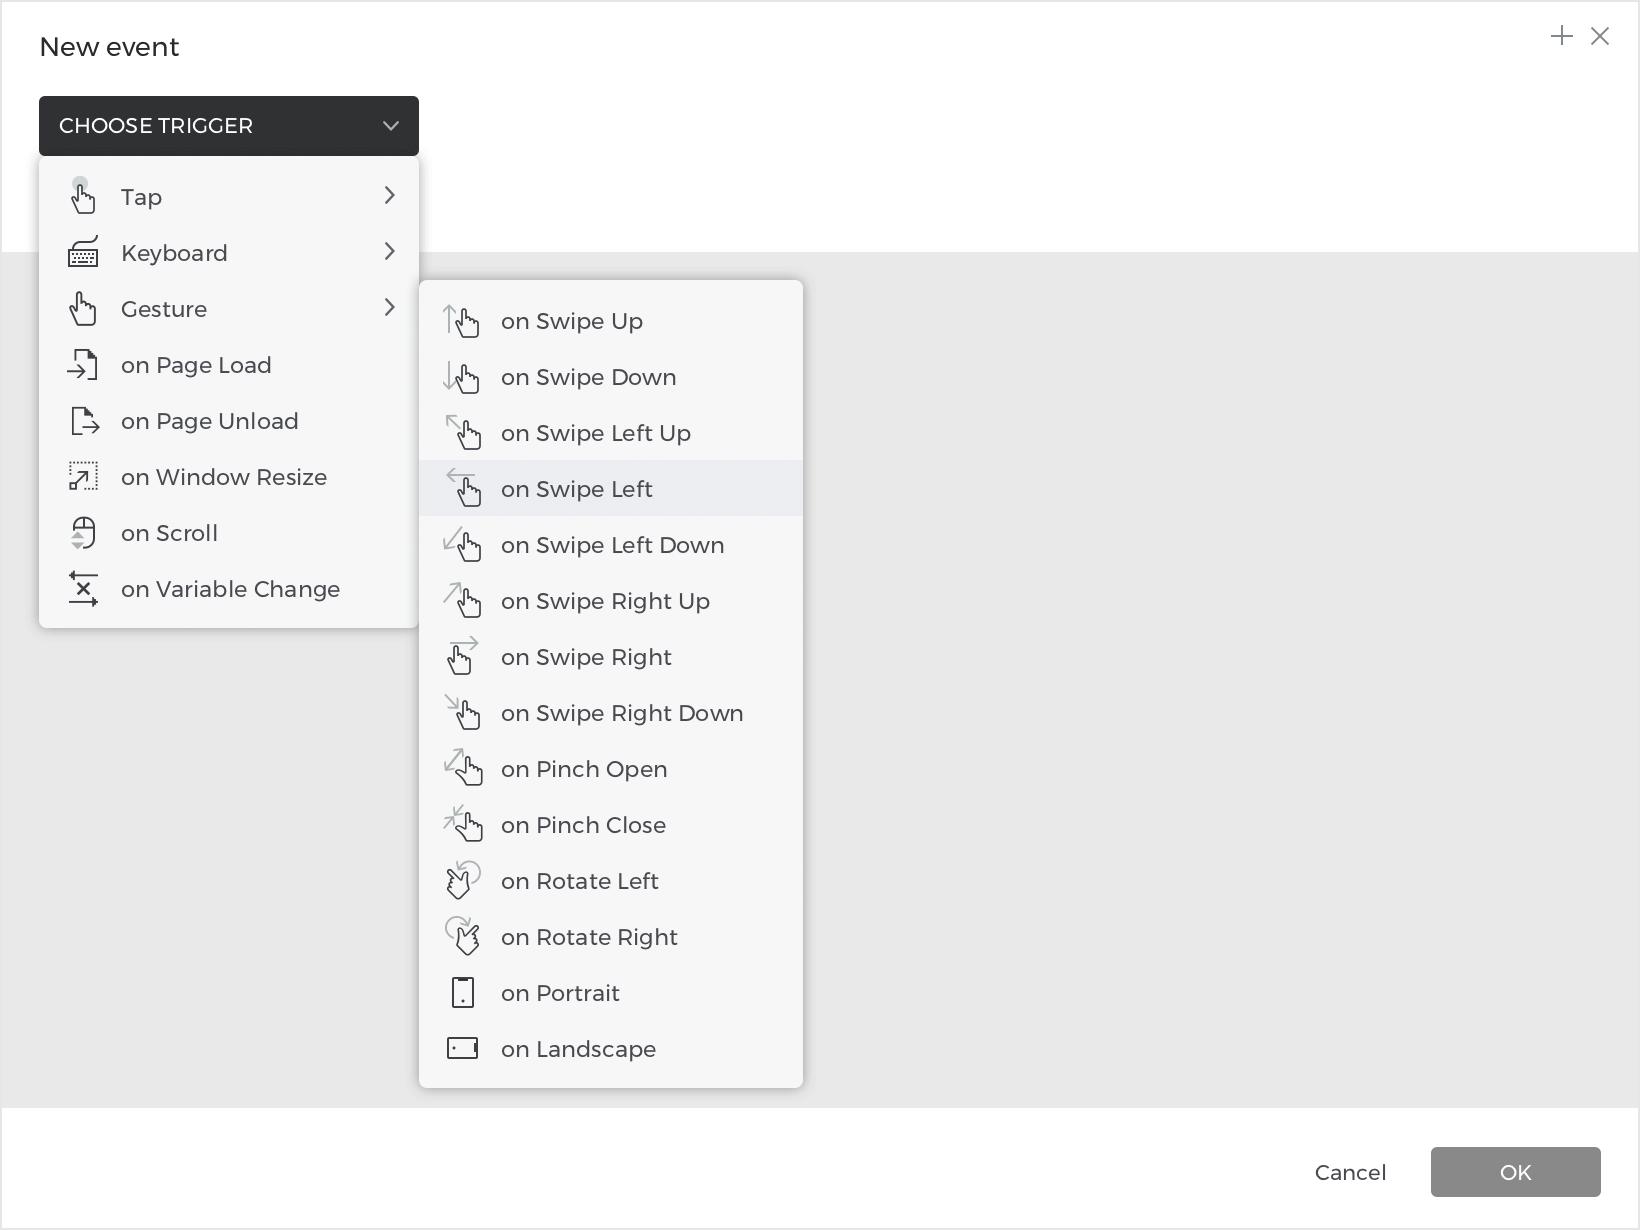The width and height of the screenshot is (1640, 1230).
Task: Click the Rotate Right icon
Action: 462,937
